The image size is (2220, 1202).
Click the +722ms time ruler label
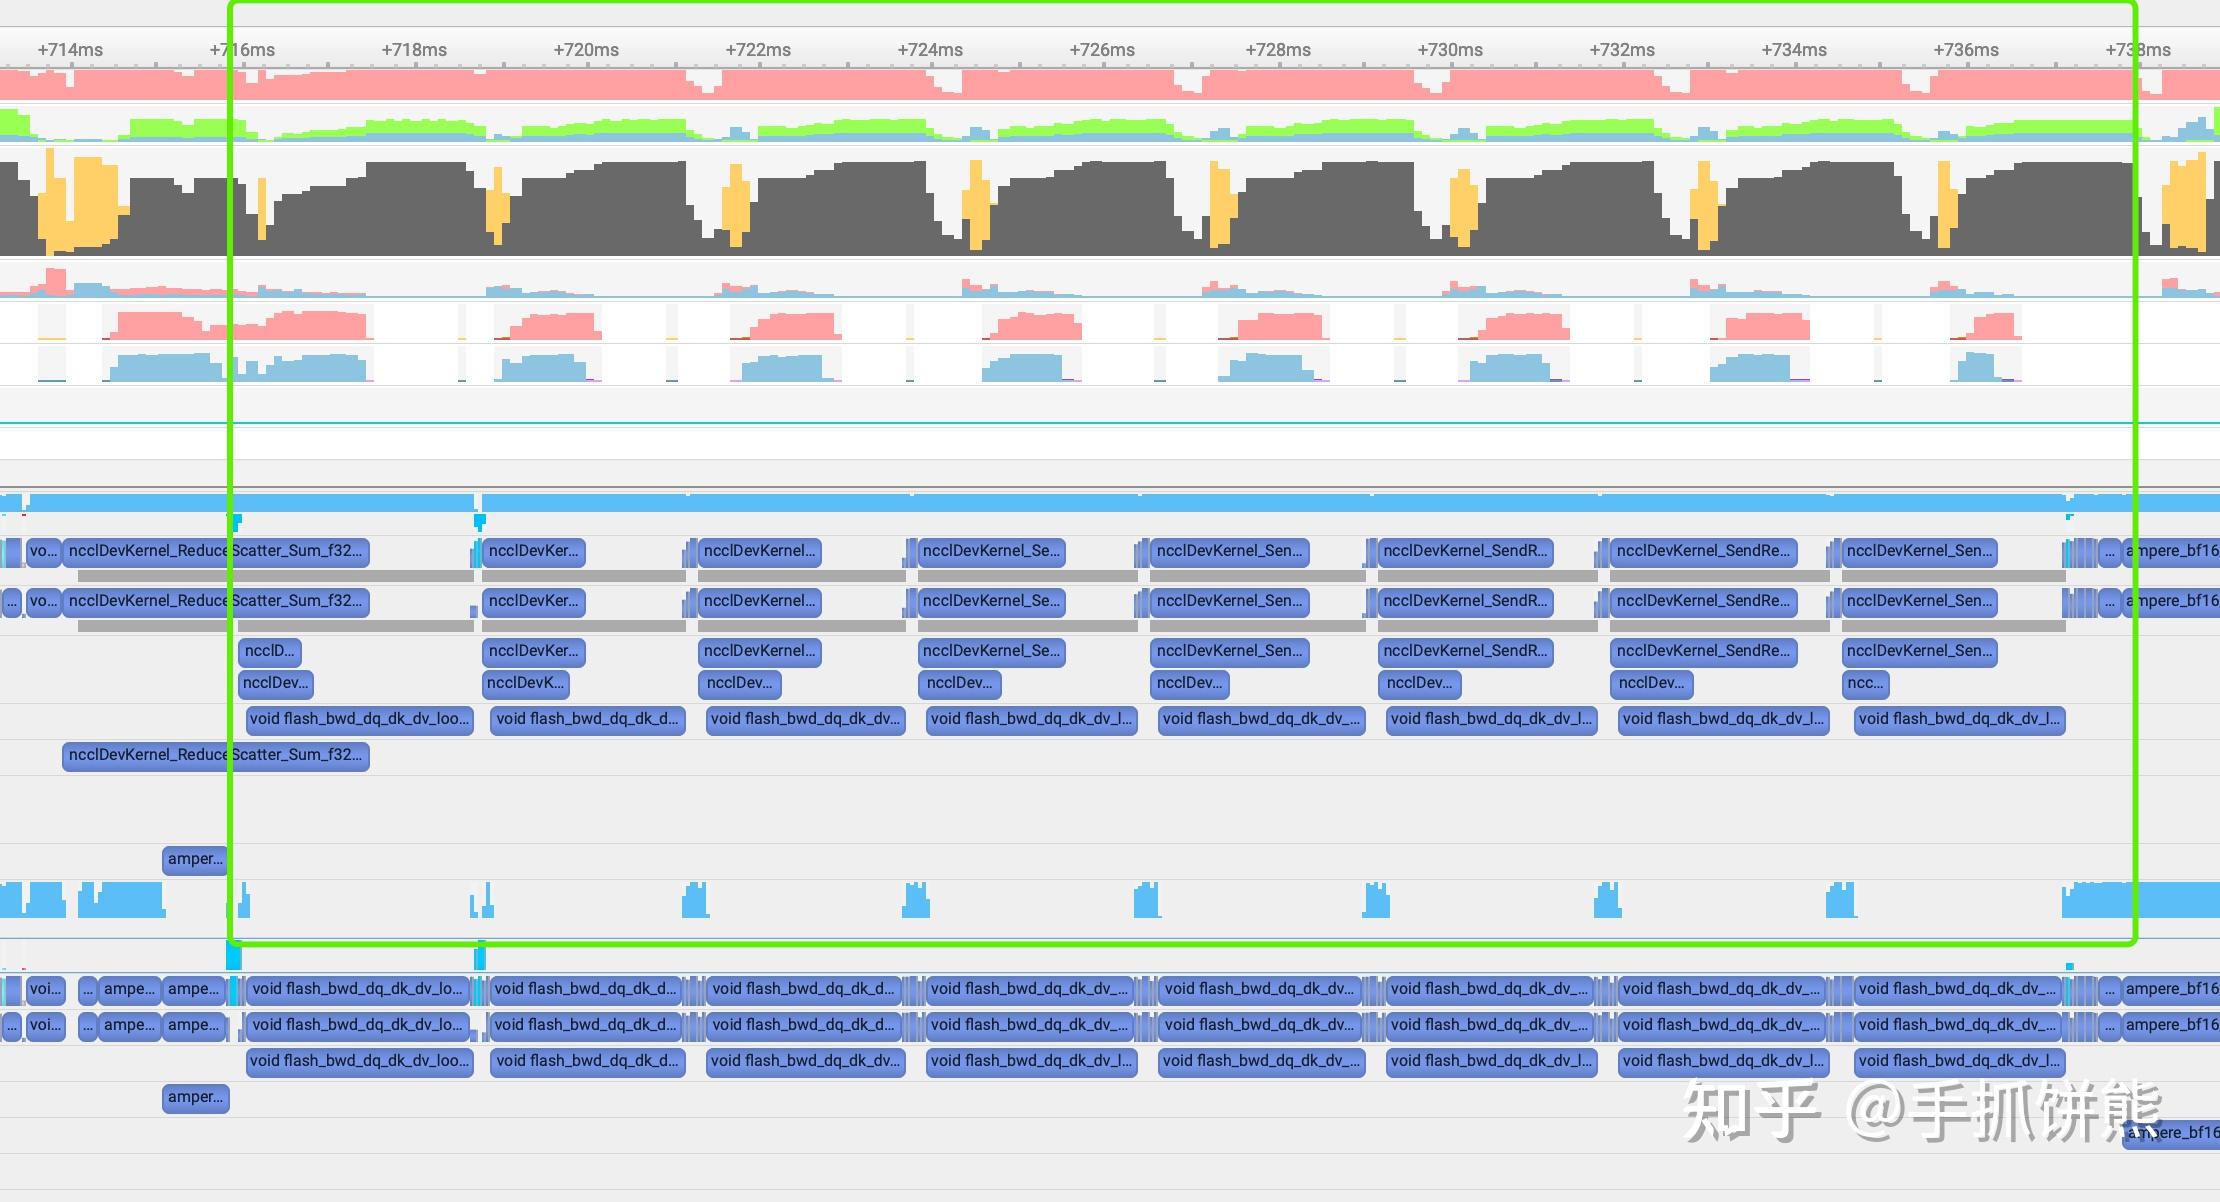click(758, 50)
